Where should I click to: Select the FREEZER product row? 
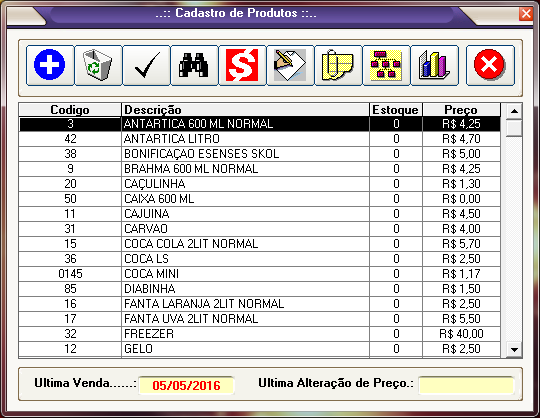pyautogui.click(x=260, y=334)
